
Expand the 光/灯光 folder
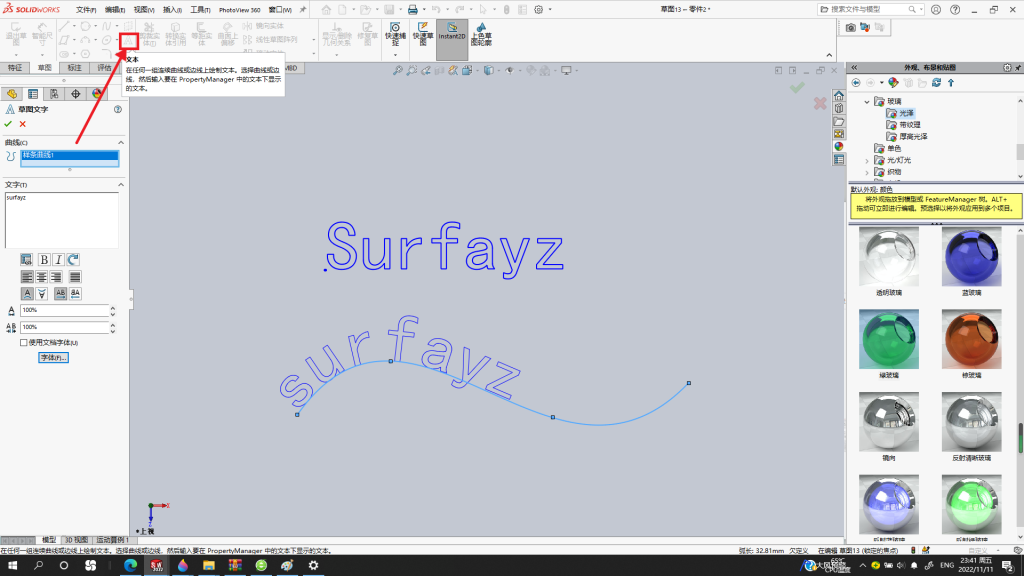pyautogui.click(x=867, y=161)
